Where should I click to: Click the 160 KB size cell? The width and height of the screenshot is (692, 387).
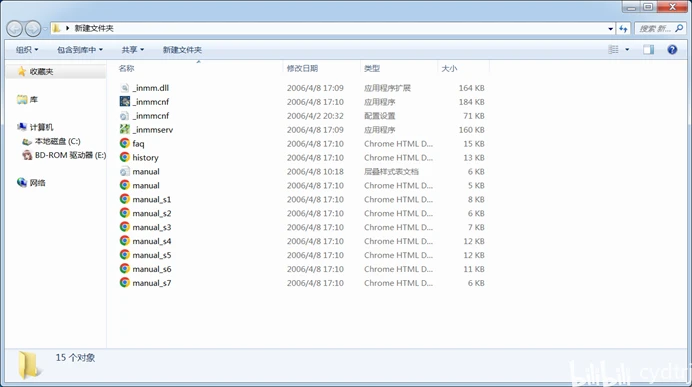coord(471,129)
